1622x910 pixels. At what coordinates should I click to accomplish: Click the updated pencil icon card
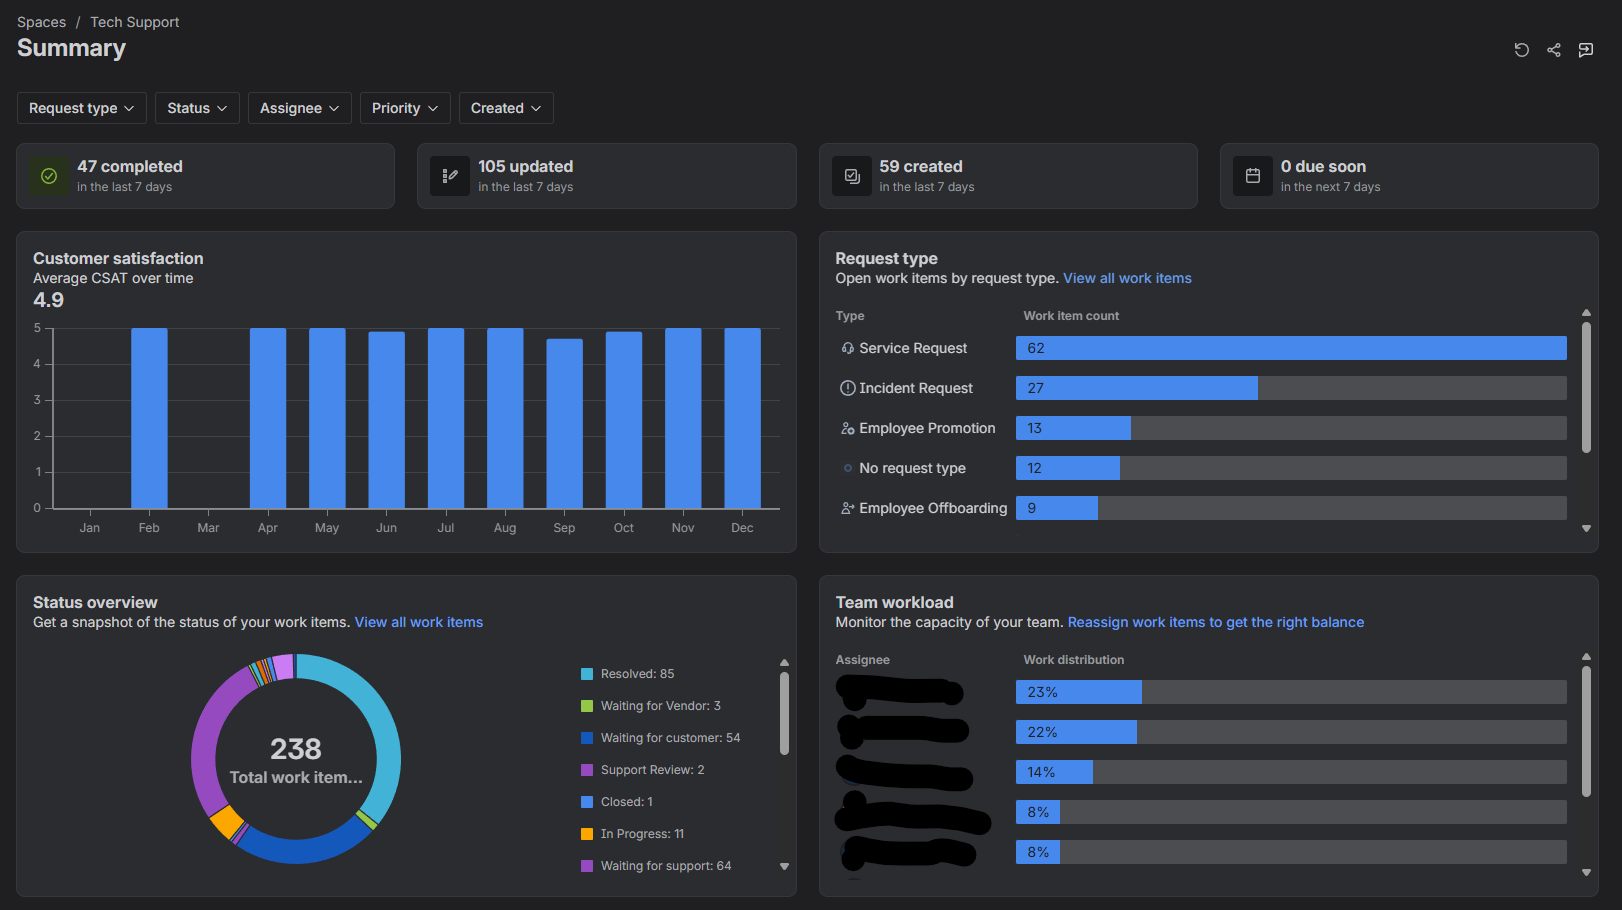click(x=450, y=176)
